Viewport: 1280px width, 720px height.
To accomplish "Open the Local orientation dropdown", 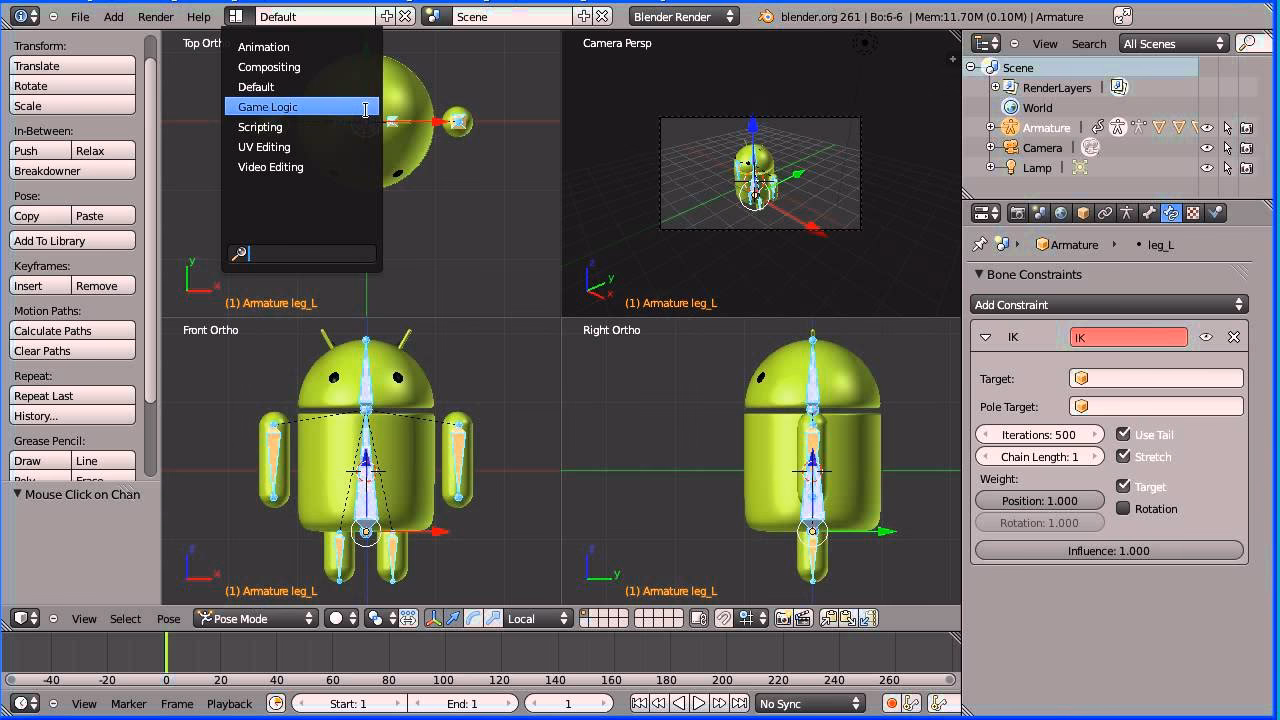I will pyautogui.click(x=539, y=618).
